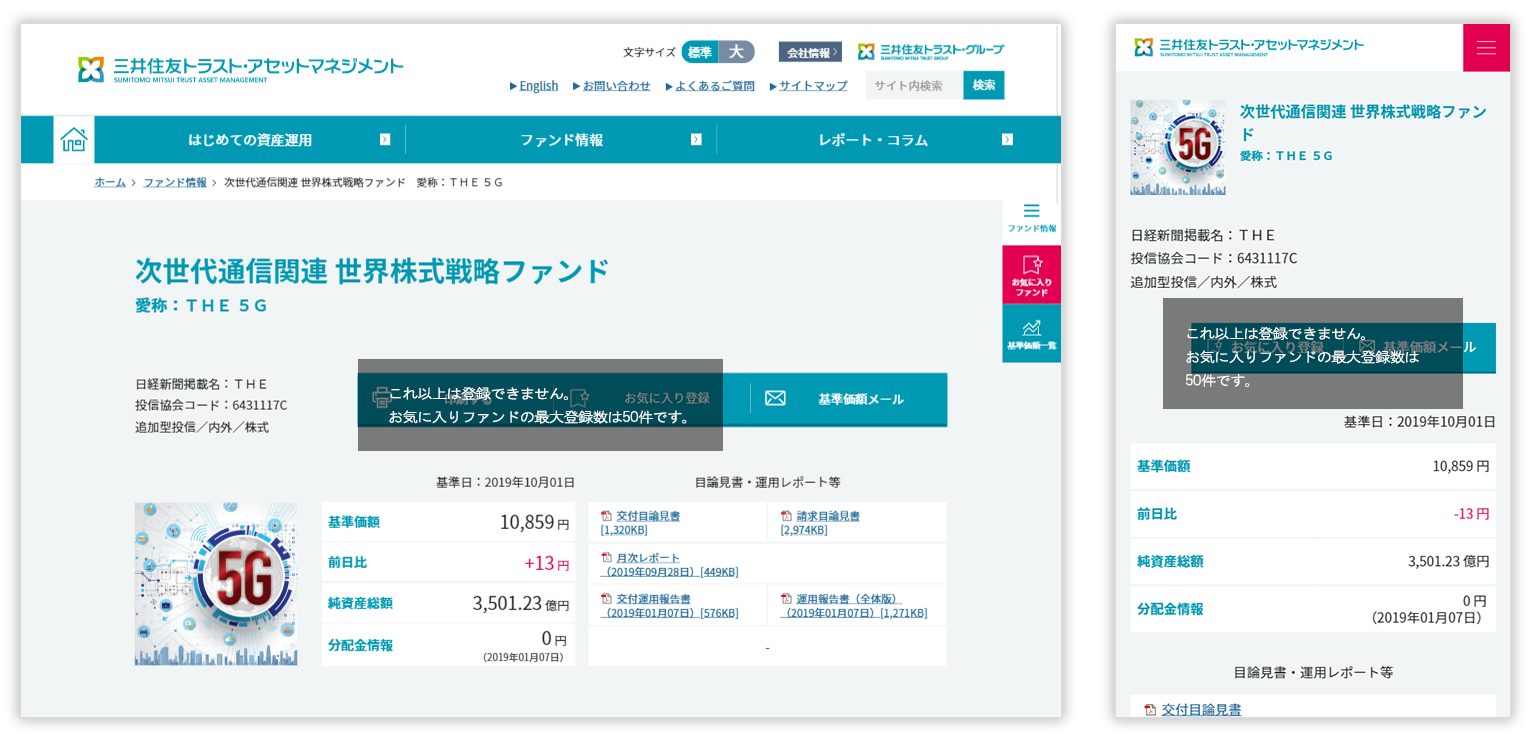Click the mobile view site logo
The image size is (1532, 746).
(1249, 47)
